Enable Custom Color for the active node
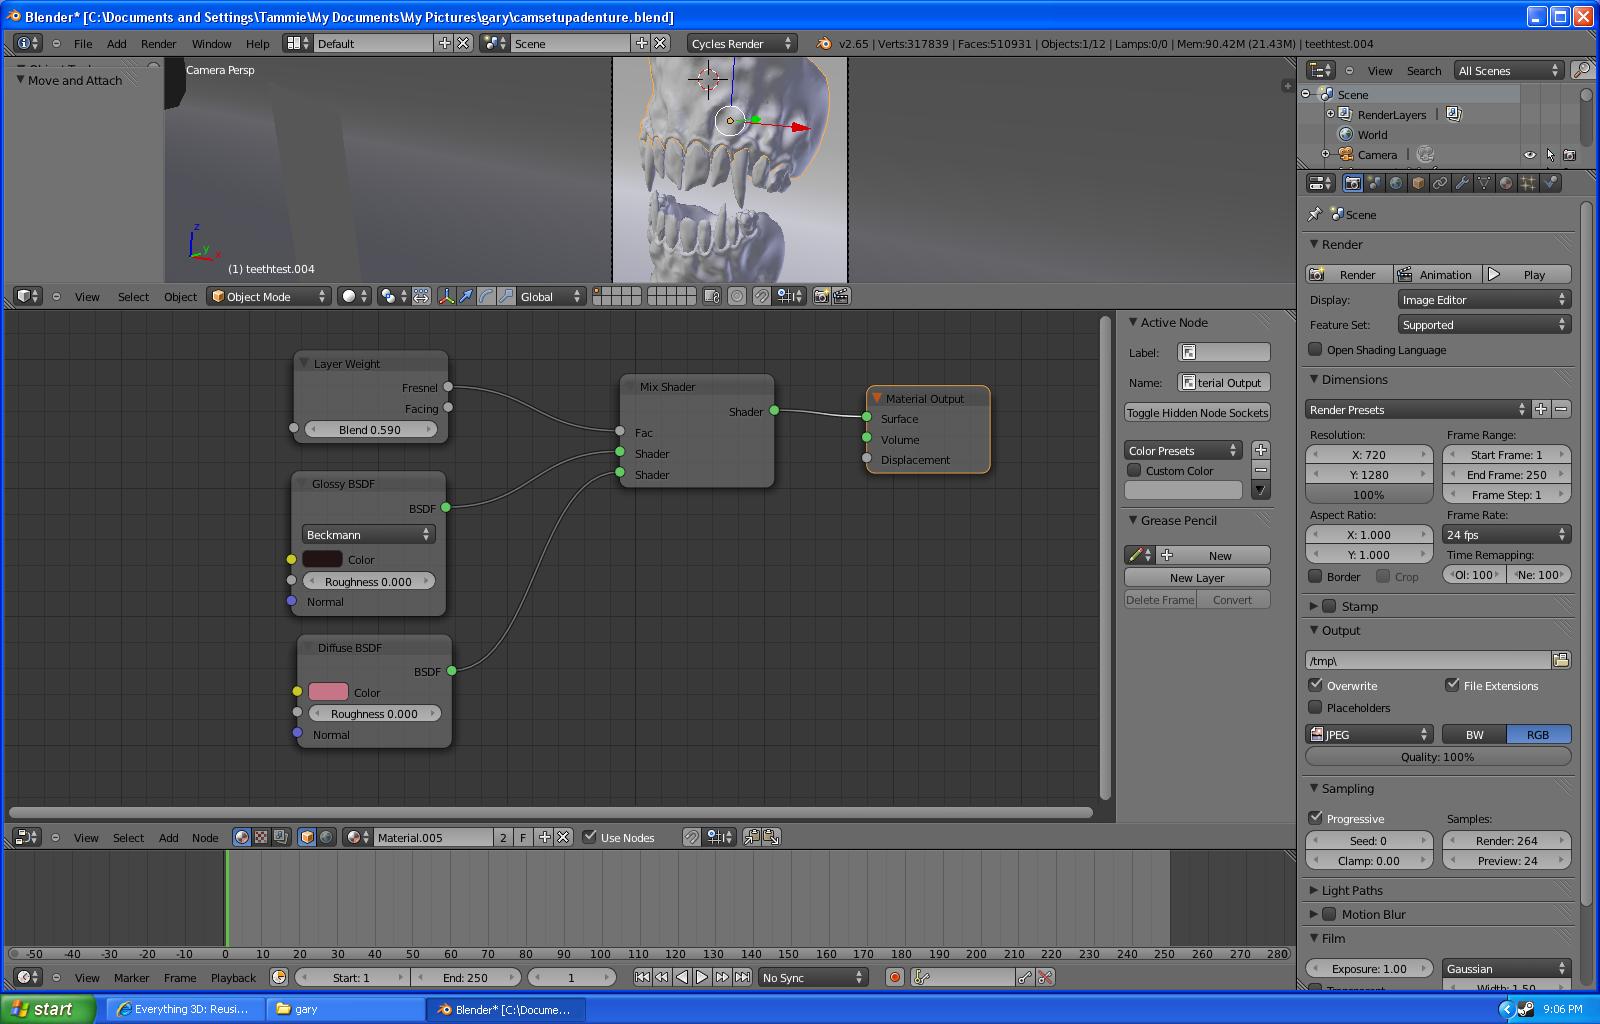 (x=1134, y=470)
